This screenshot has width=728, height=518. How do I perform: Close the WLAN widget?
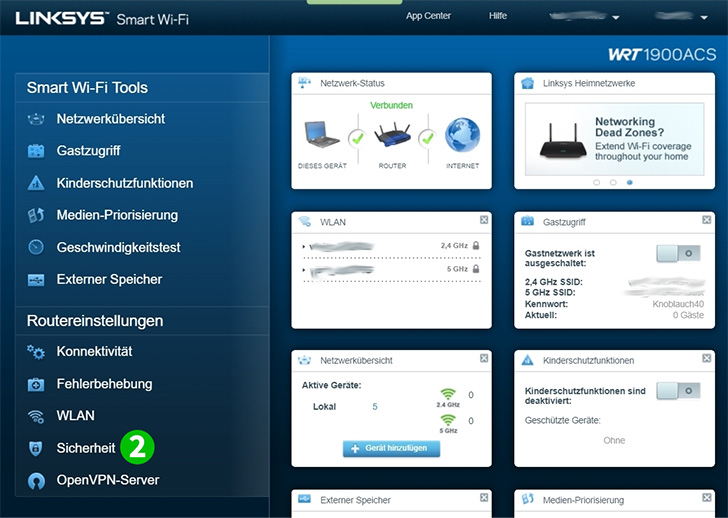tap(484, 220)
